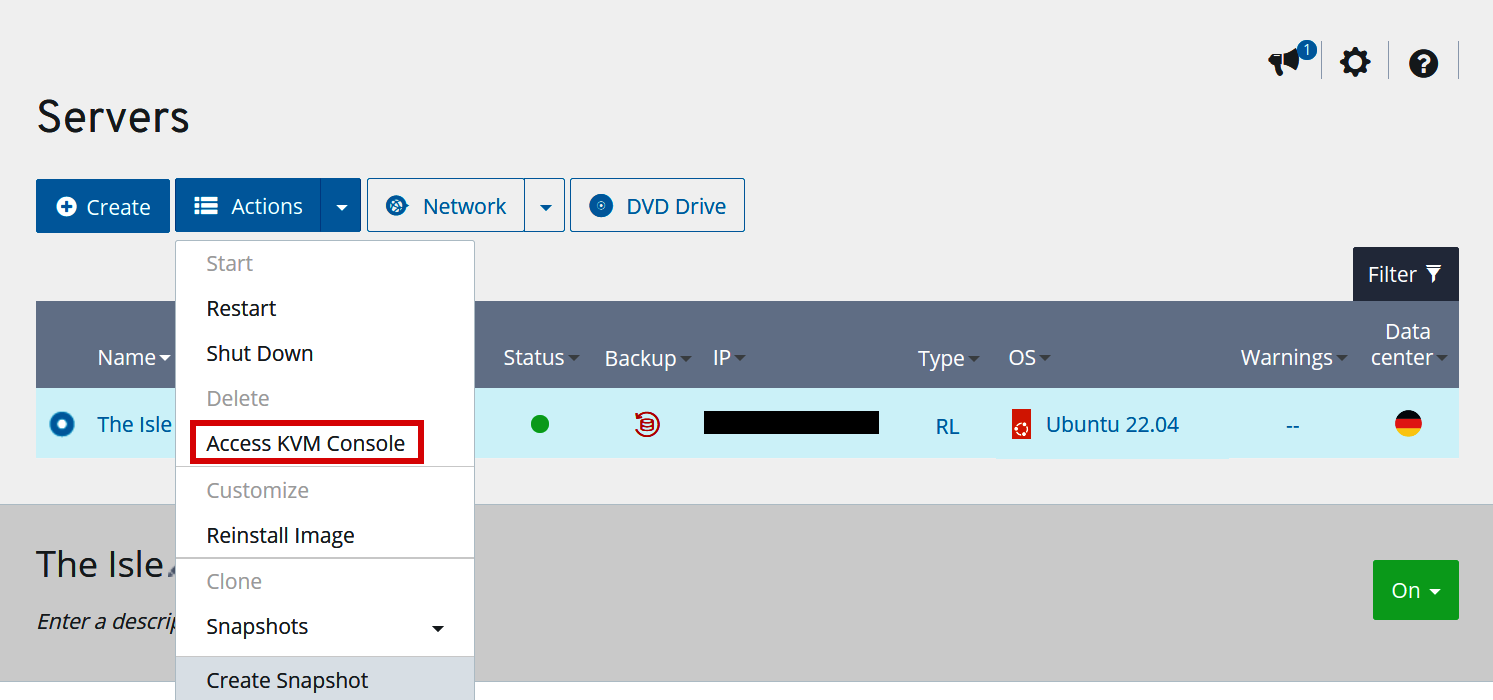Click the Create button
The image size is (1493, 700).
[x=102, y=205]
